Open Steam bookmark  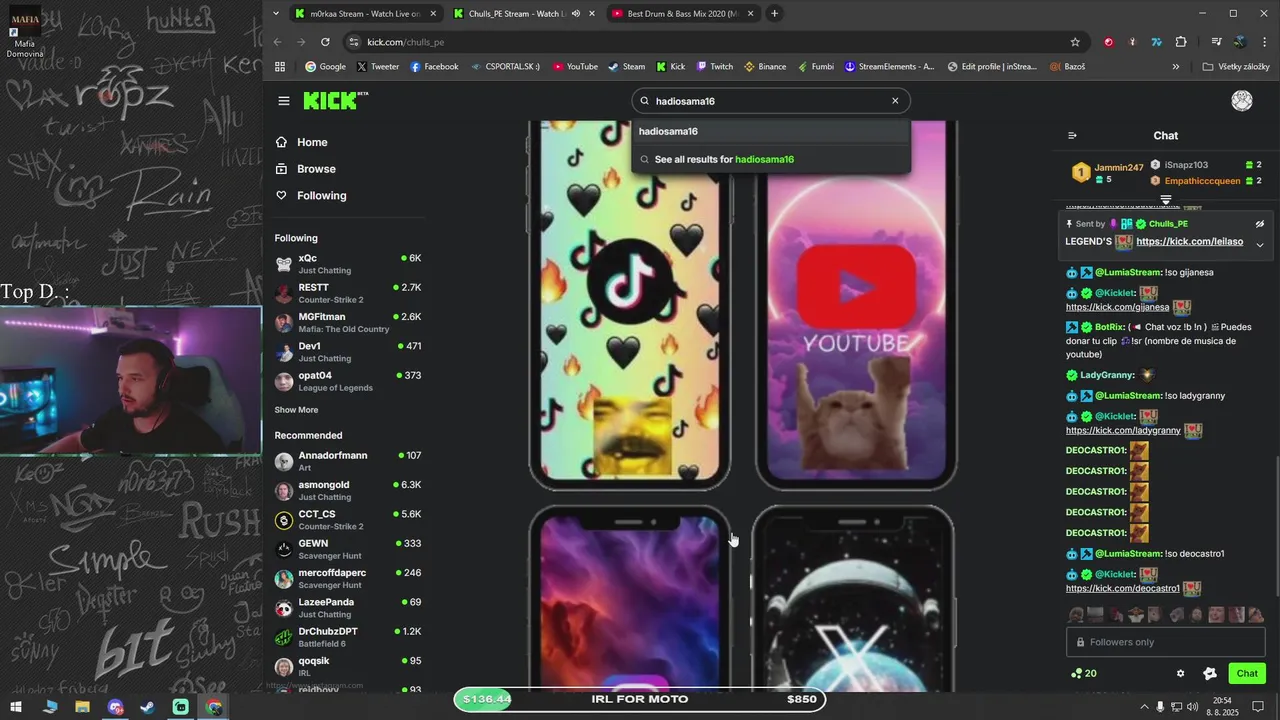(626, 67)
